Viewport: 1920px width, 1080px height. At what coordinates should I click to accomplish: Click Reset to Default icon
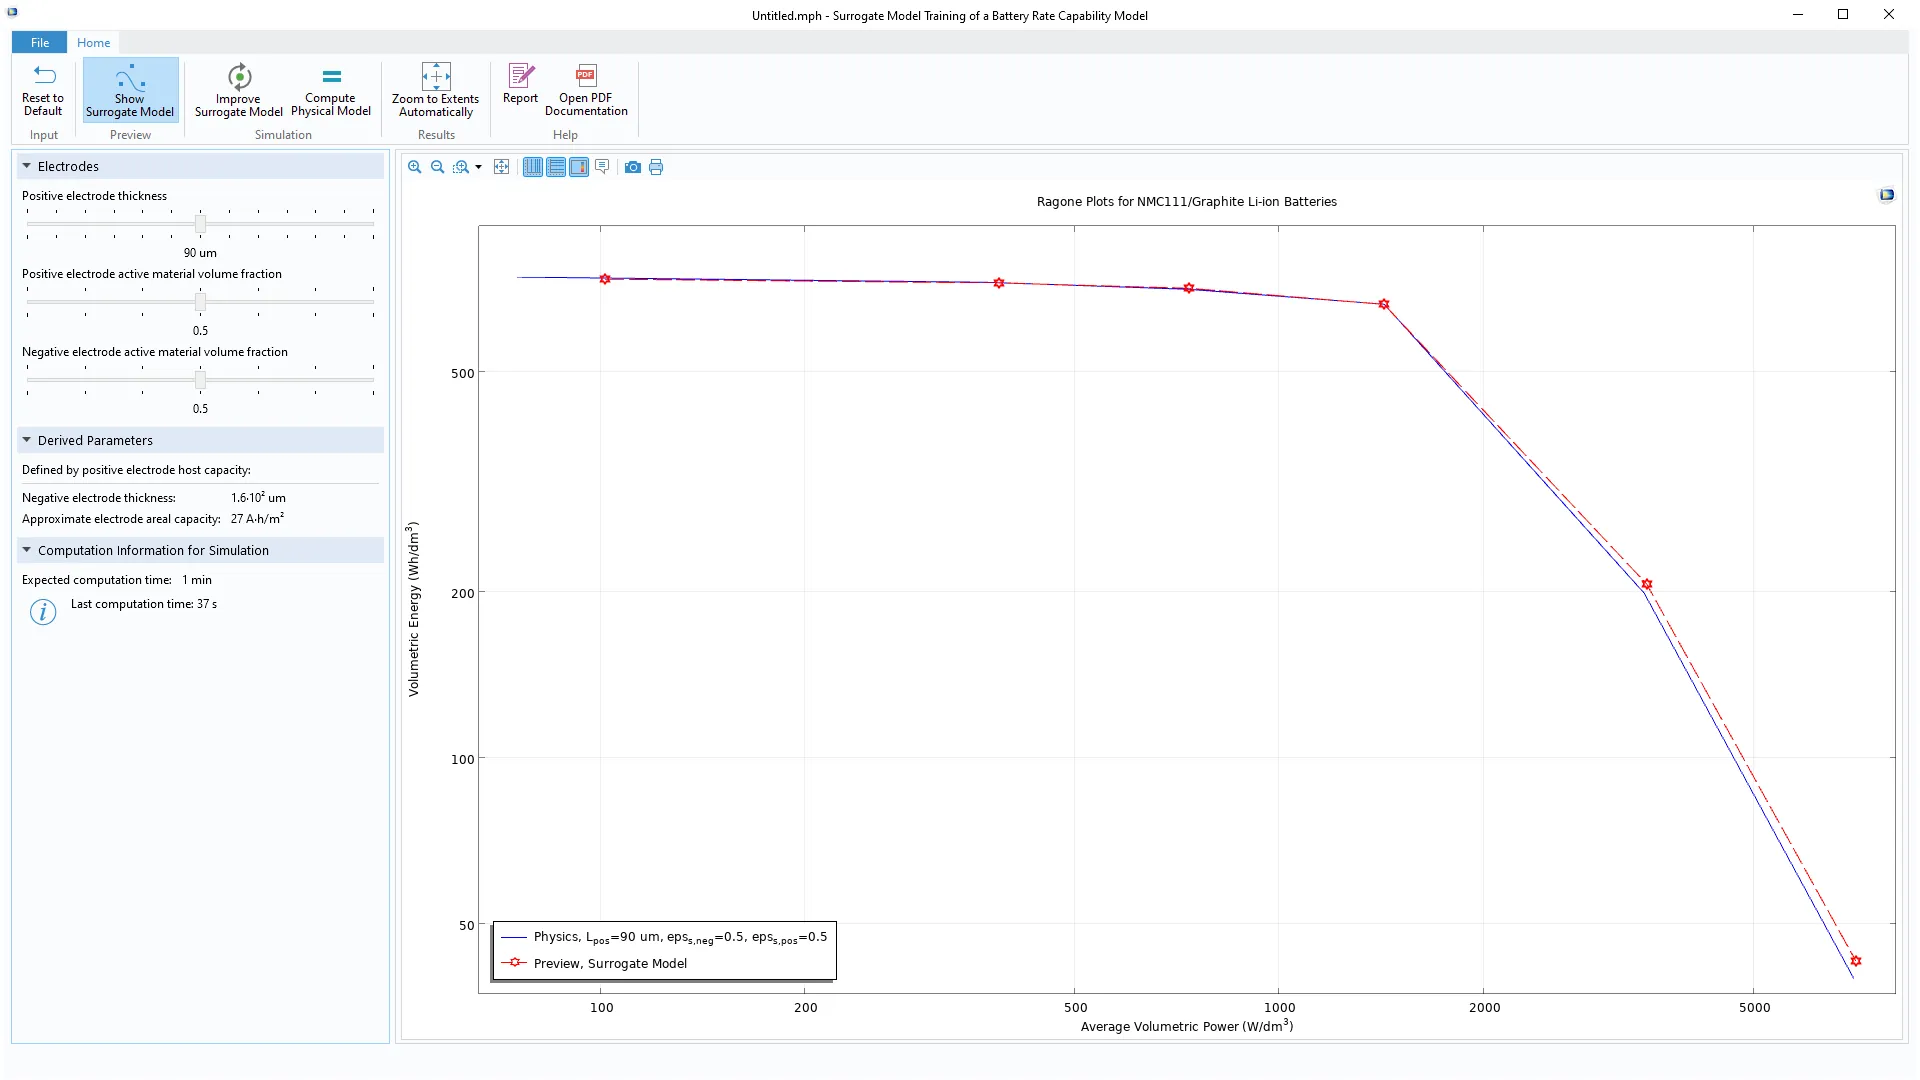44,76
